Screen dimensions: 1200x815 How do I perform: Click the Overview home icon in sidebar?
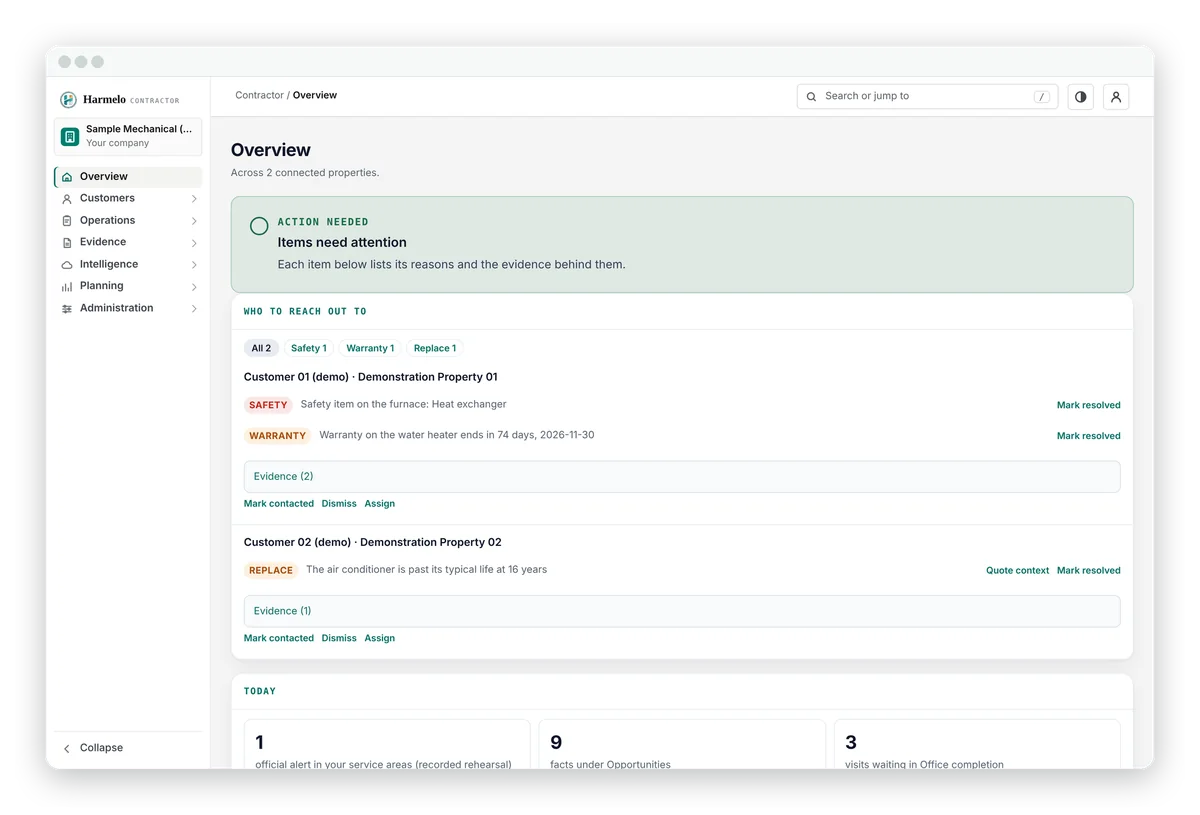click(x=67, y=177)
